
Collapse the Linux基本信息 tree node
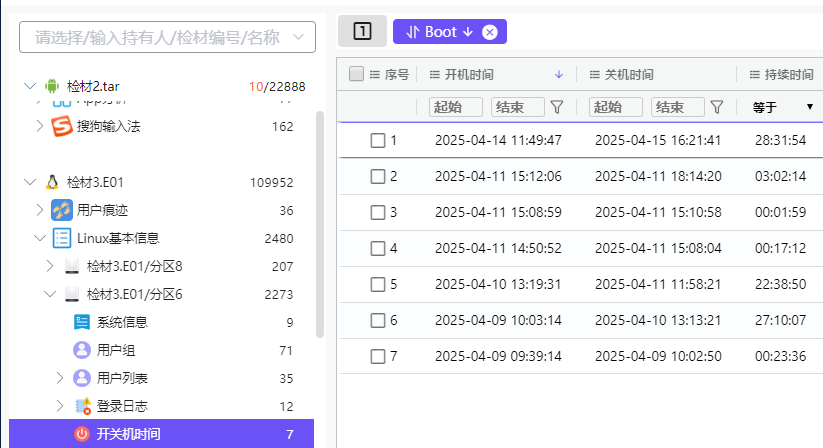click(40, 238)
